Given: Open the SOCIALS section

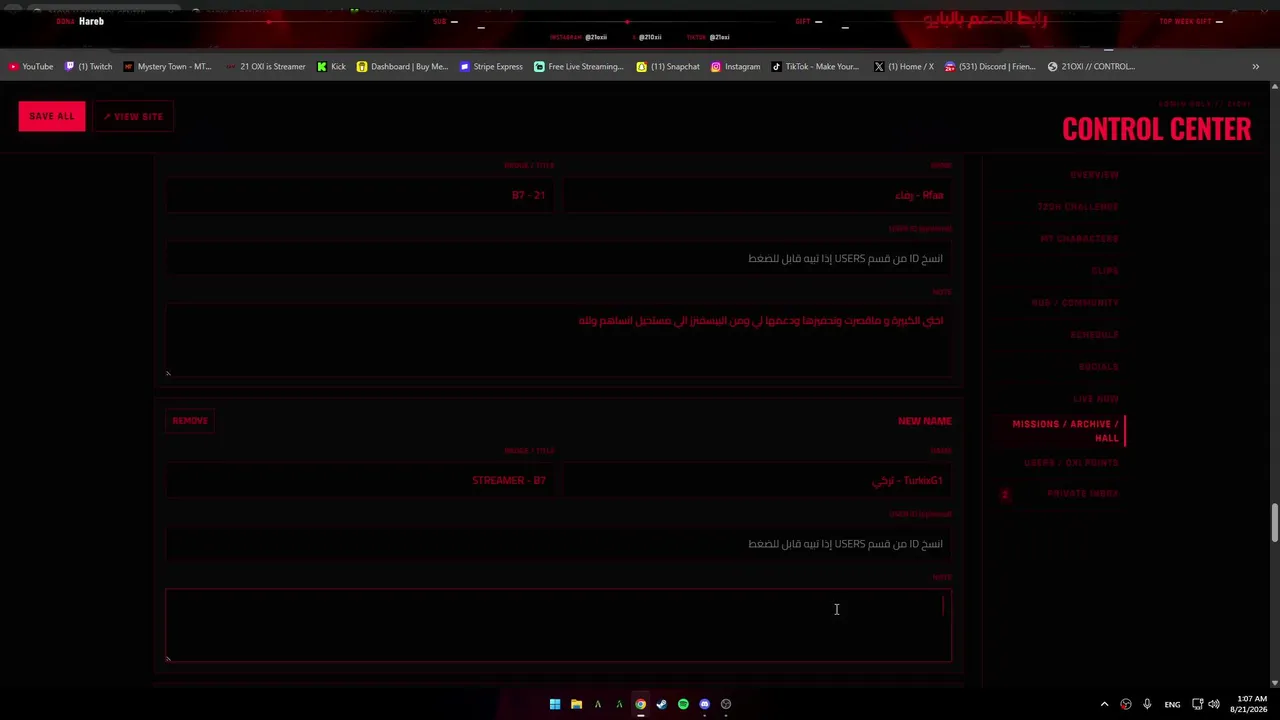Looking at the screenshot, I should pos(1099,367).
